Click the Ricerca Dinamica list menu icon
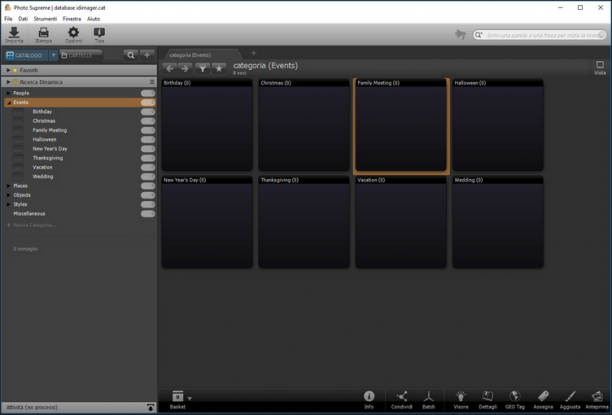The width and height of the screenshot is (612, 415). point(152,82)
